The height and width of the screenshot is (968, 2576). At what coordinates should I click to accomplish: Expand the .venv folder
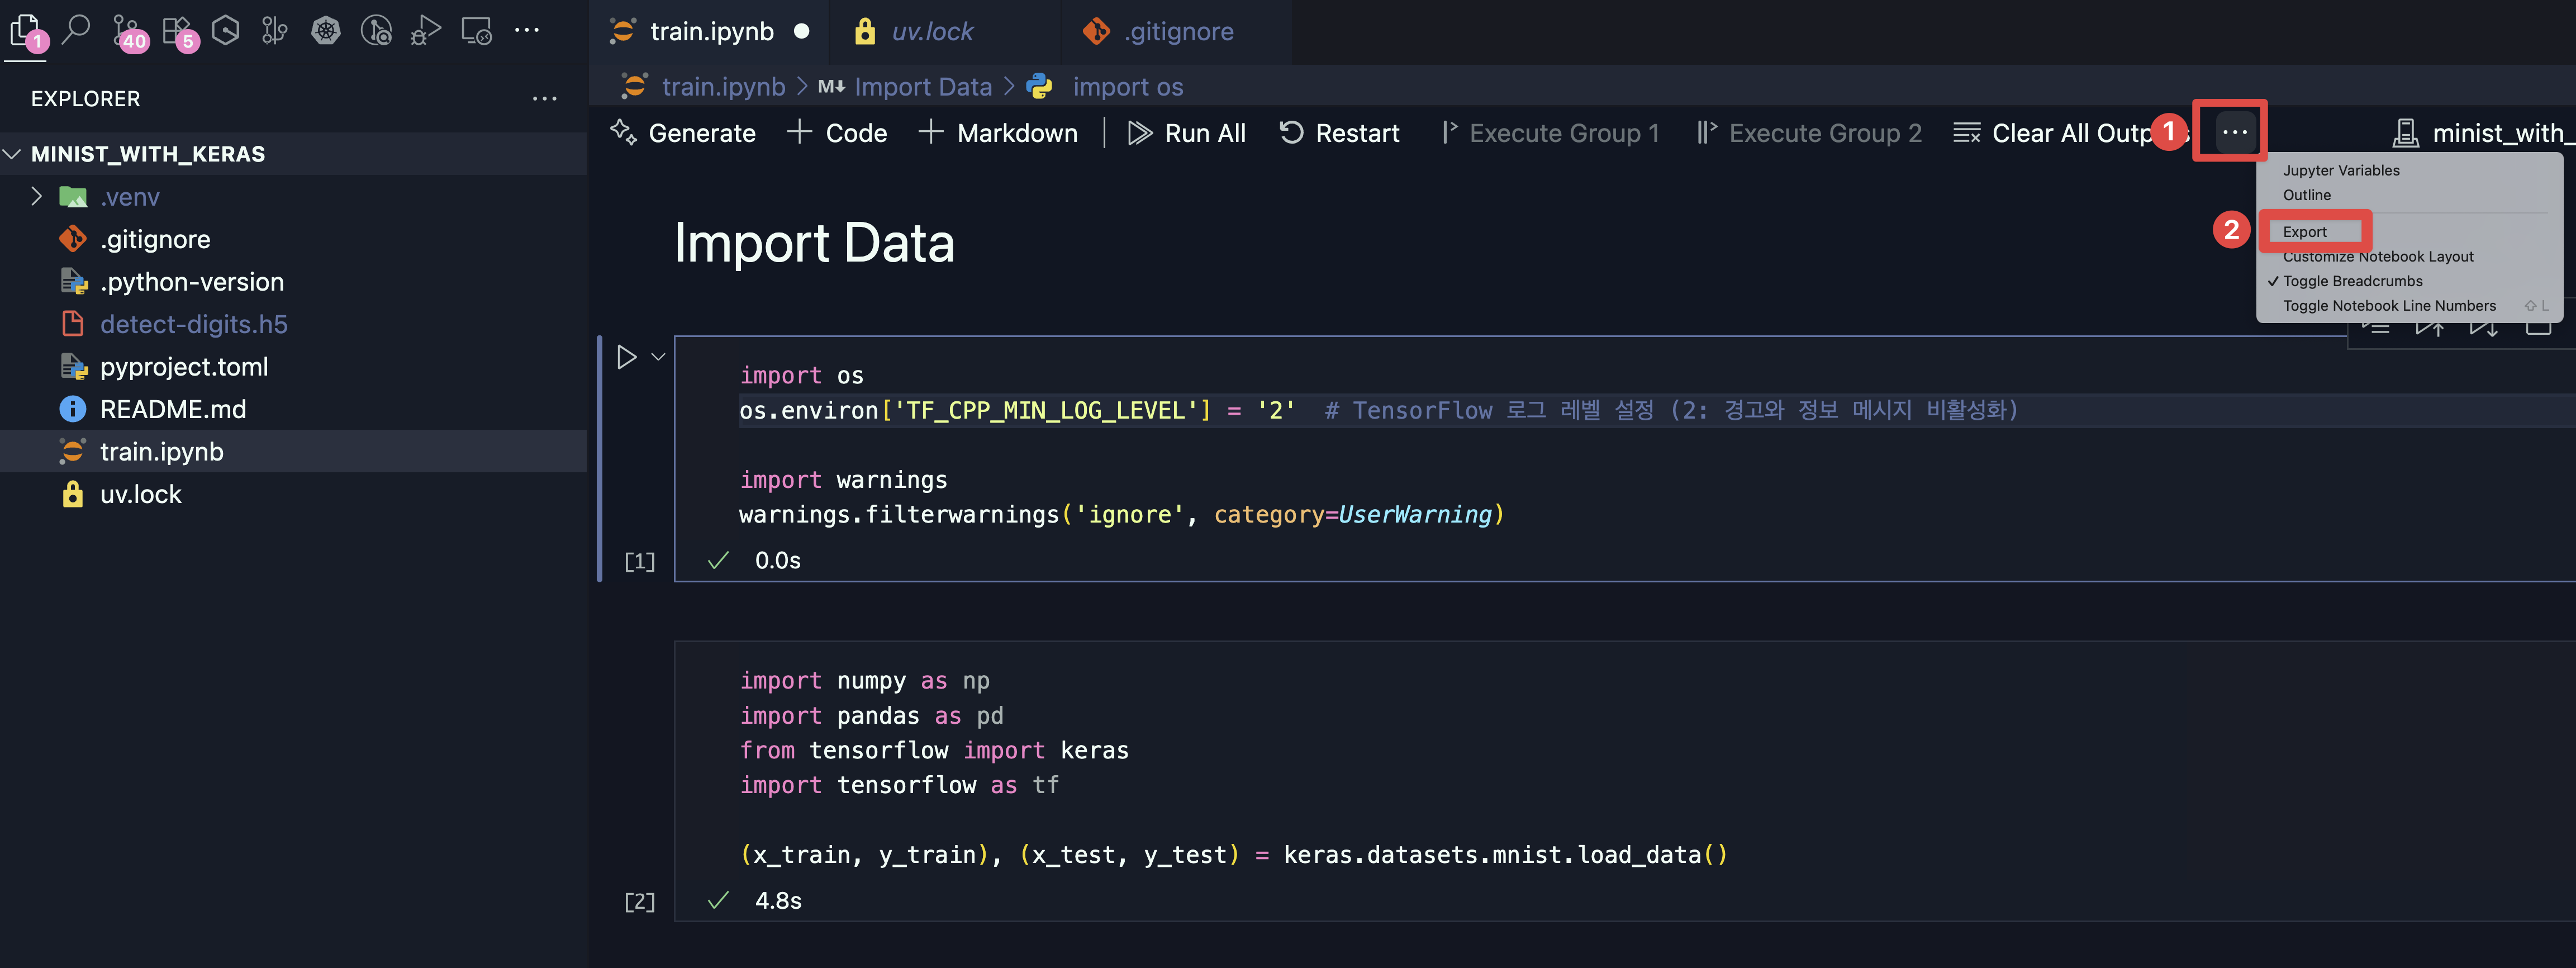coord(37,197)
